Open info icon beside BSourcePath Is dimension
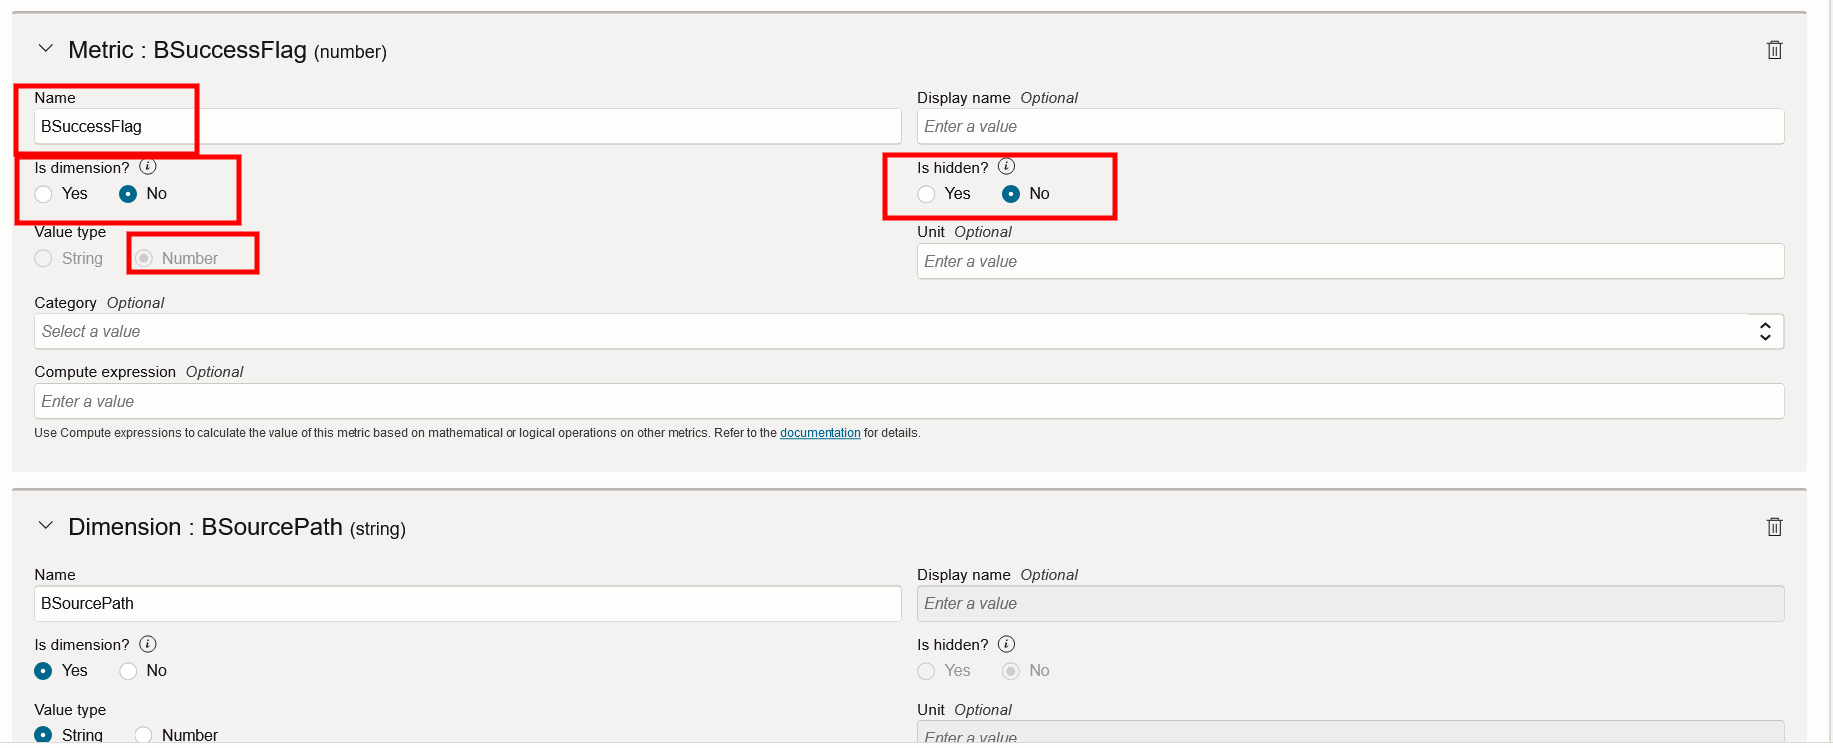The height and width of the screenshot is (748, 1833). [x=148, y=644]
